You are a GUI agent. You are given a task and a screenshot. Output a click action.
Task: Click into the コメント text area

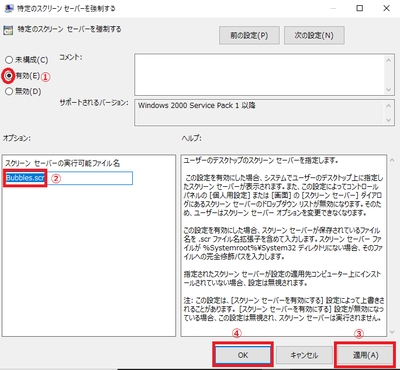click(259, 75)
